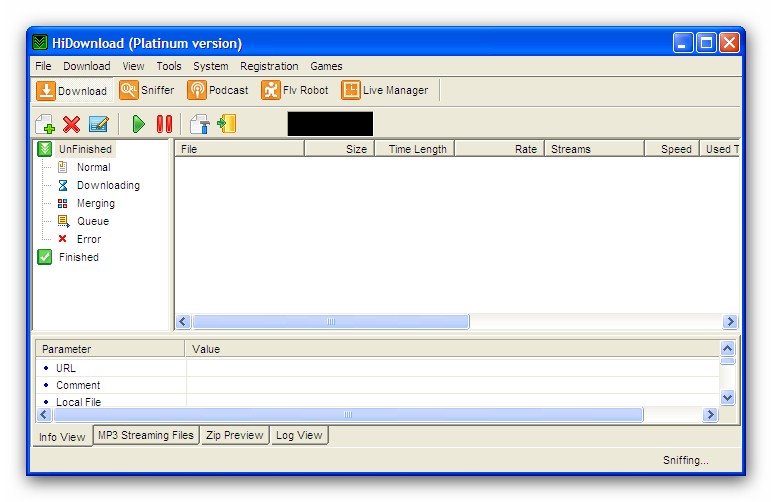Open the System menu
The width and height of the screenshot is (772, 502).
211,66
